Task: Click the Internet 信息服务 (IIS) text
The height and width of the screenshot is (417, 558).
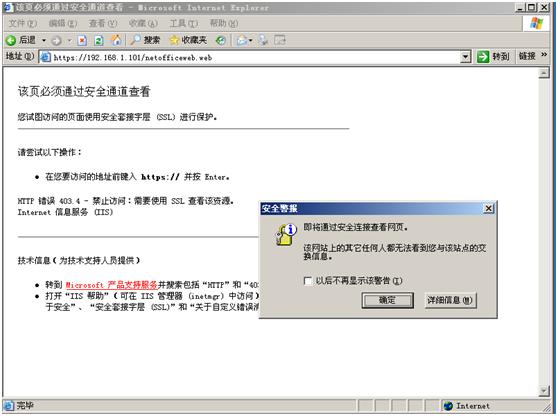Action: [x=65, y=212]
